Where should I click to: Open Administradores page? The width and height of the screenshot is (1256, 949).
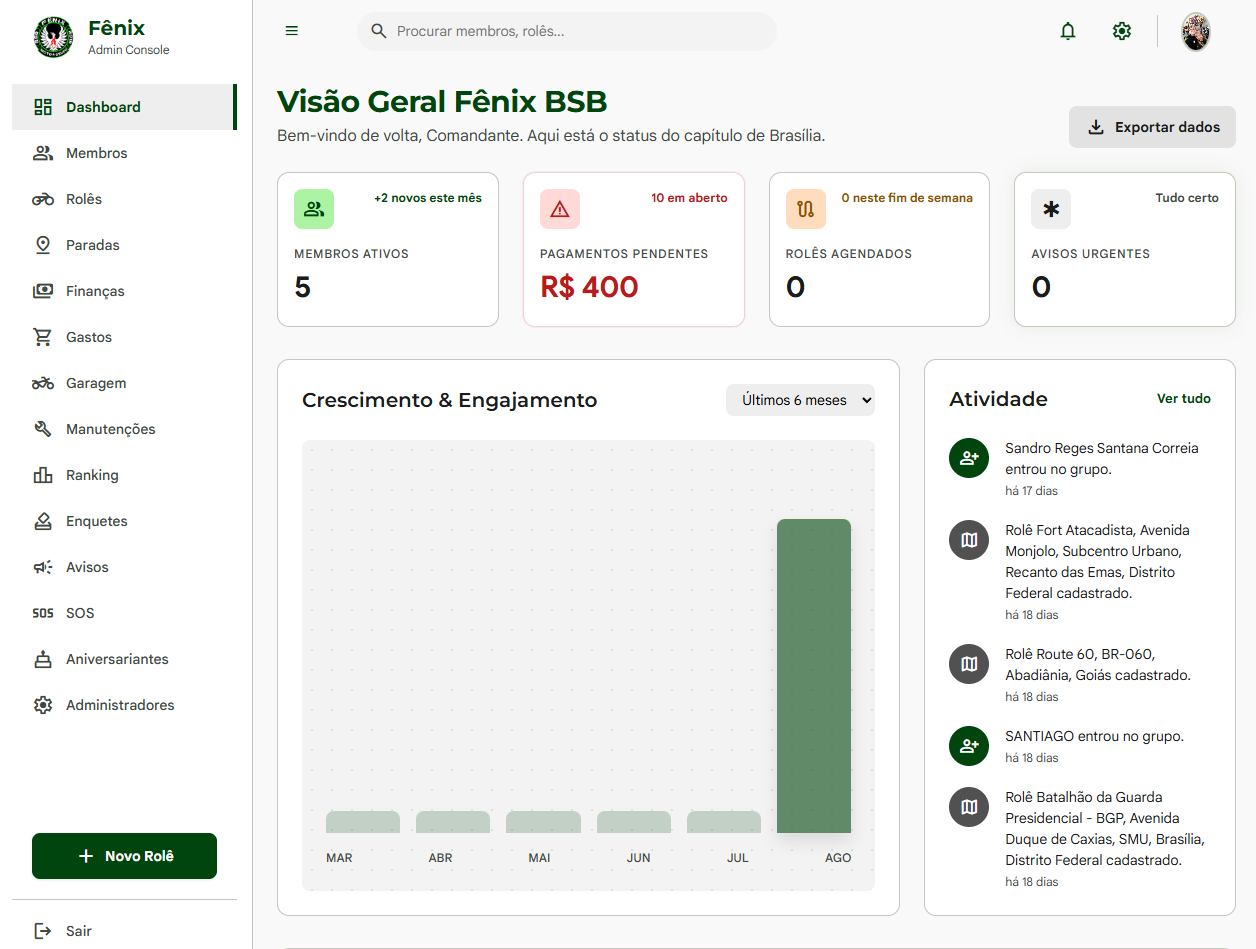124,705
